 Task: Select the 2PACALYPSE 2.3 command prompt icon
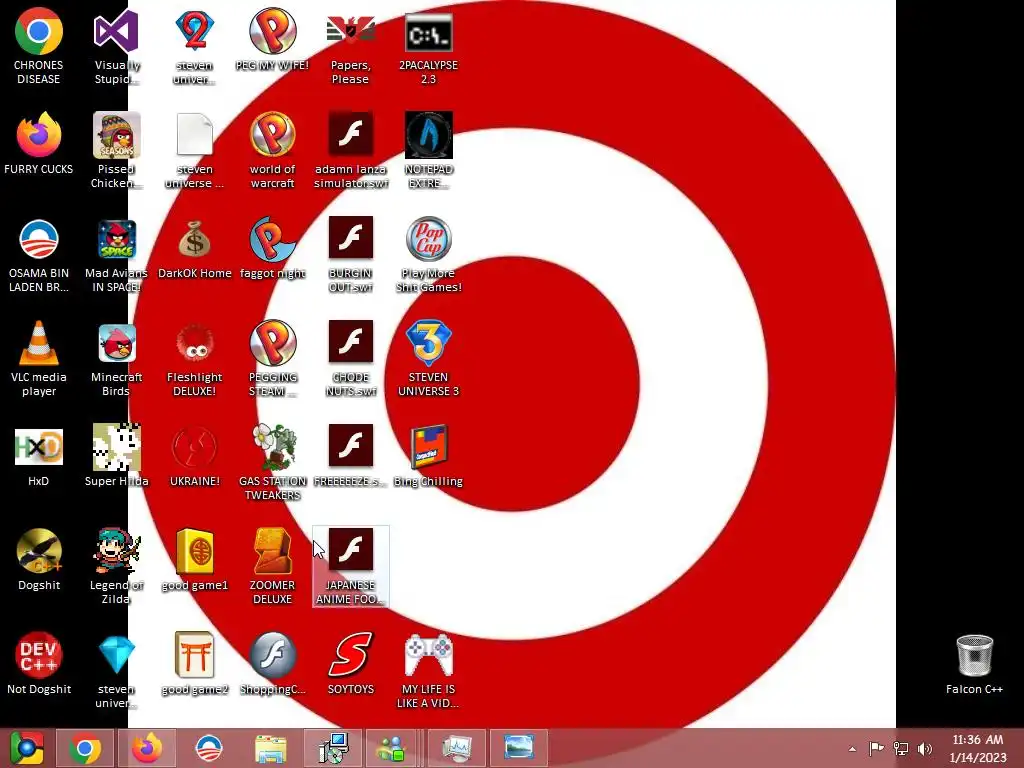pyautogui.click(x=428, y=46)
